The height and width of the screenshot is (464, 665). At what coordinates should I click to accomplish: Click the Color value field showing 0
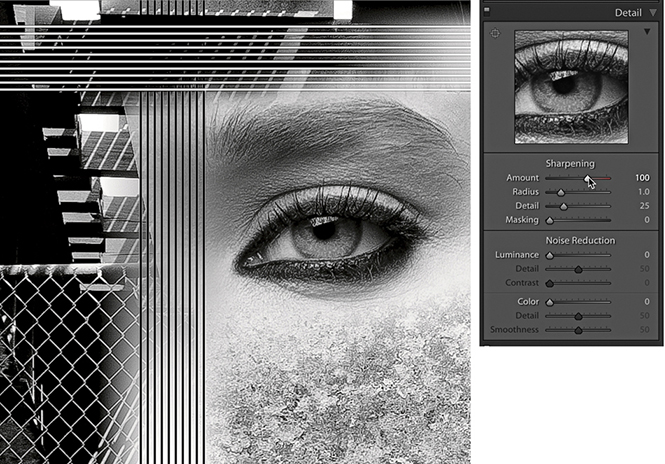(647, 302)
